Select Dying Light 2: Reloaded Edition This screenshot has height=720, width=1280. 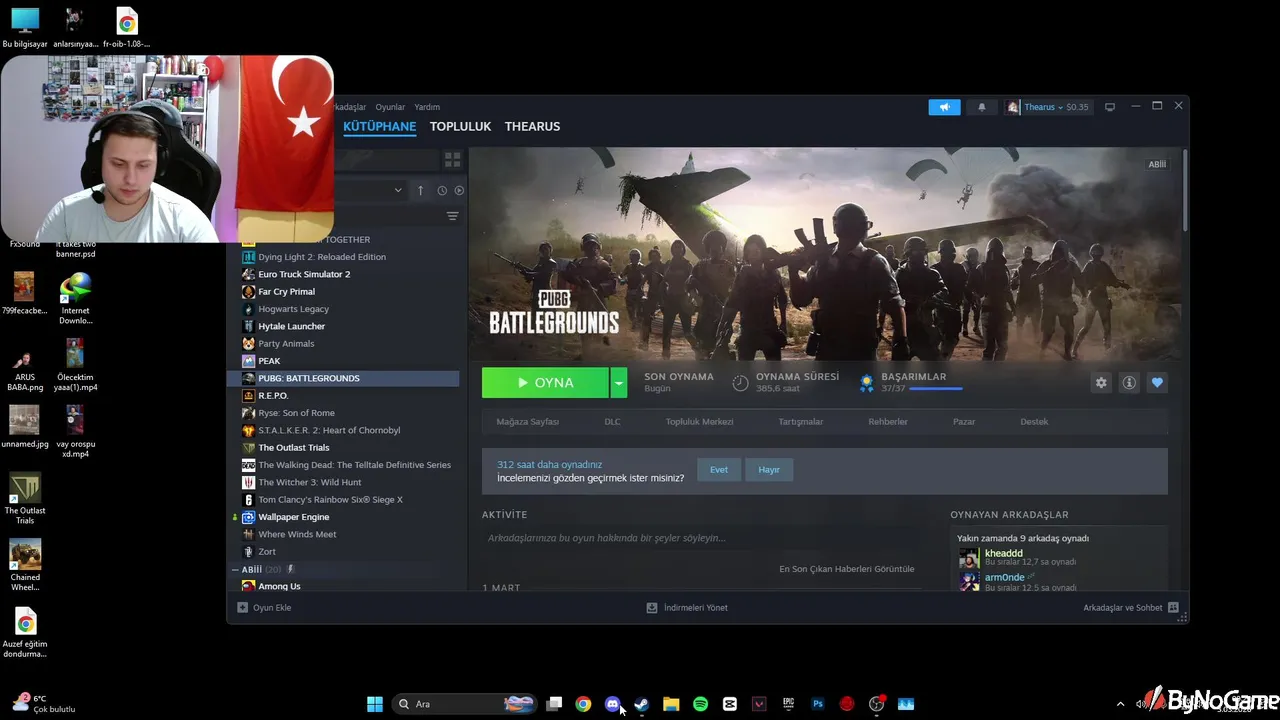click(321, 257)
